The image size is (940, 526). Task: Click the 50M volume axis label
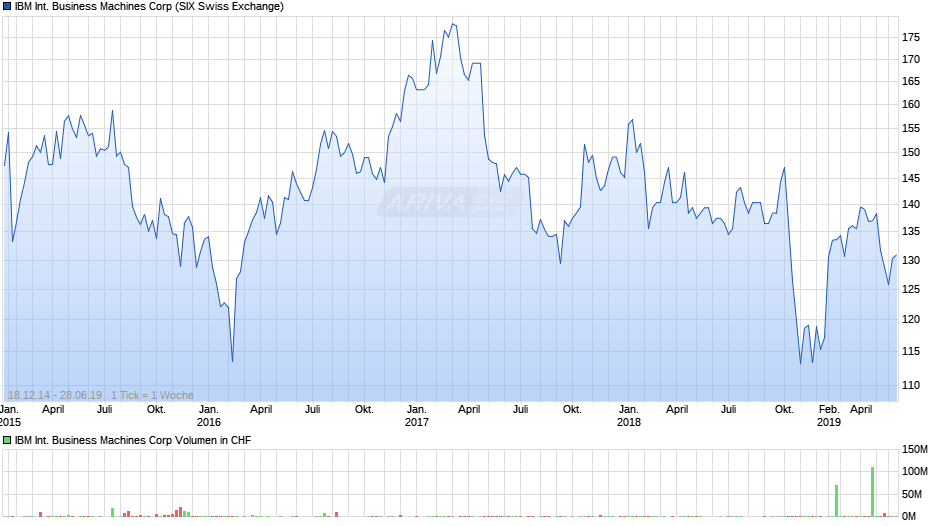(912, 494)
